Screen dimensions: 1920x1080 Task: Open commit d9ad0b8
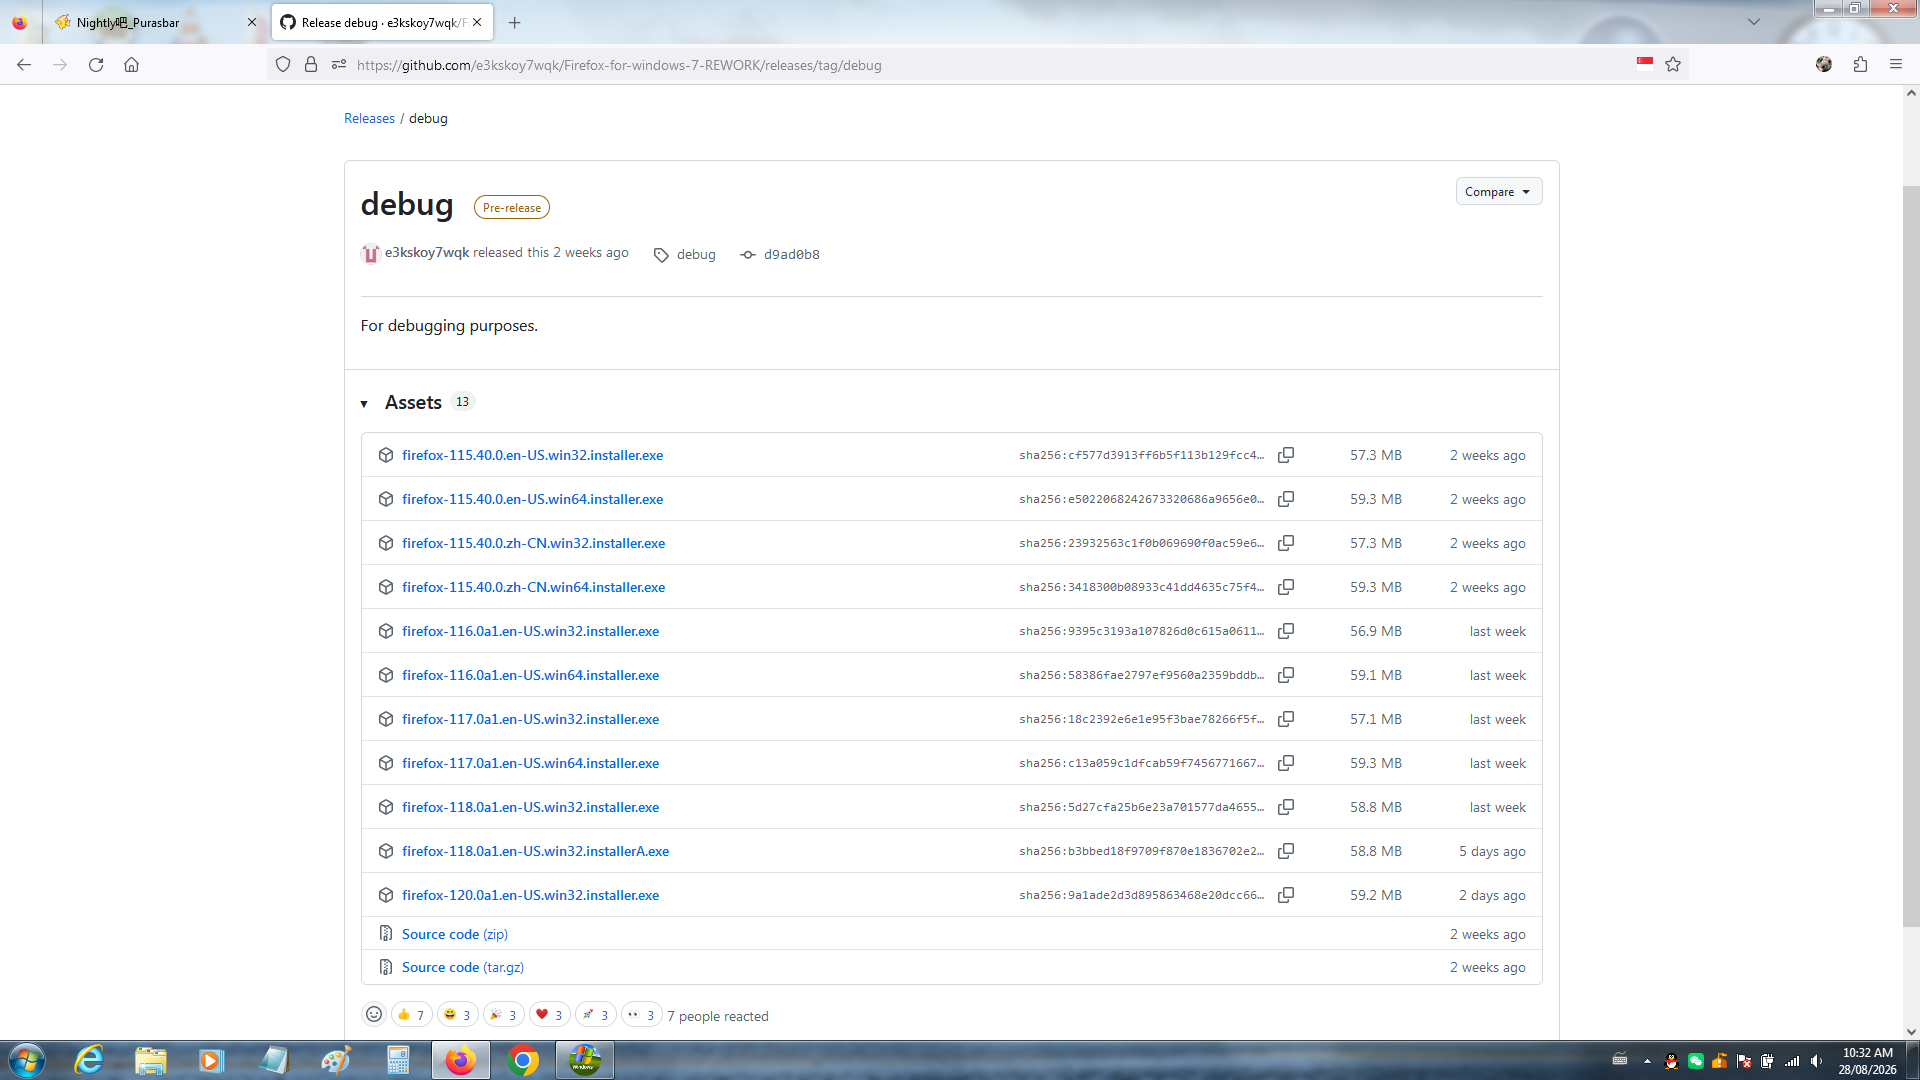coord(792,254)
